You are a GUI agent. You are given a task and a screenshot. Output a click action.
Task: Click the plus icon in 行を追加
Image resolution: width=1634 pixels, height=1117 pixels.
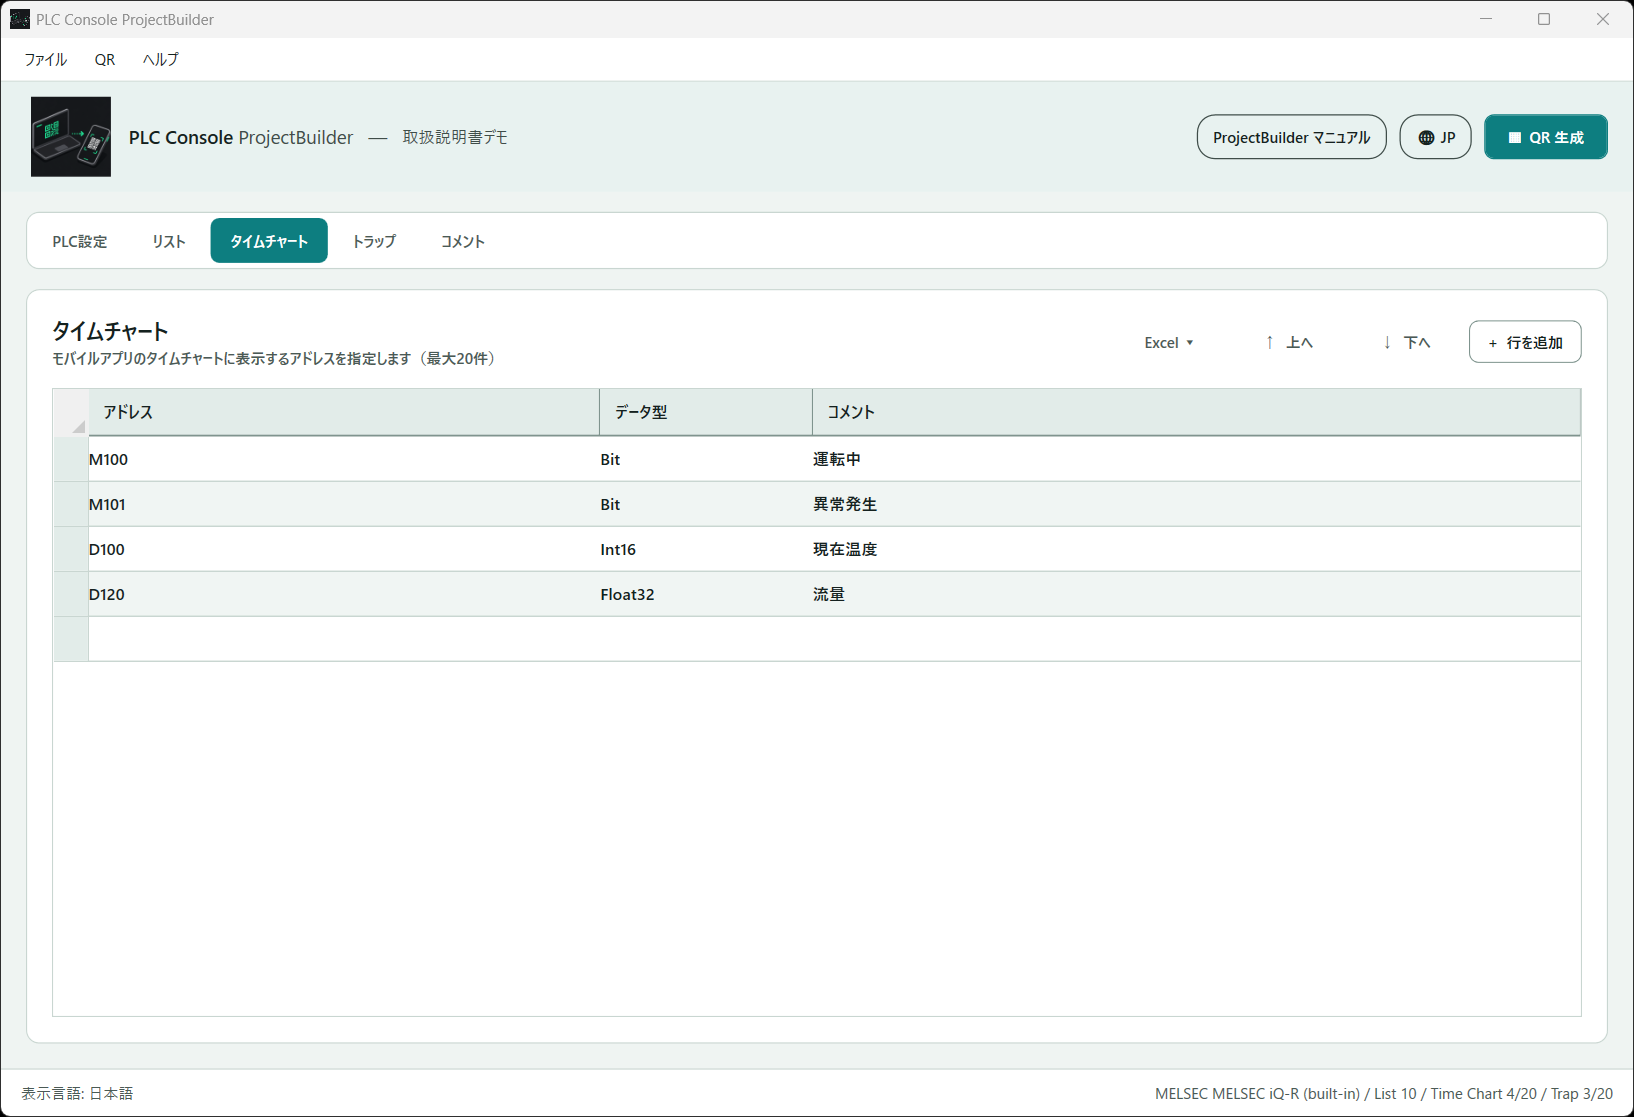(x=1493, y=343)
